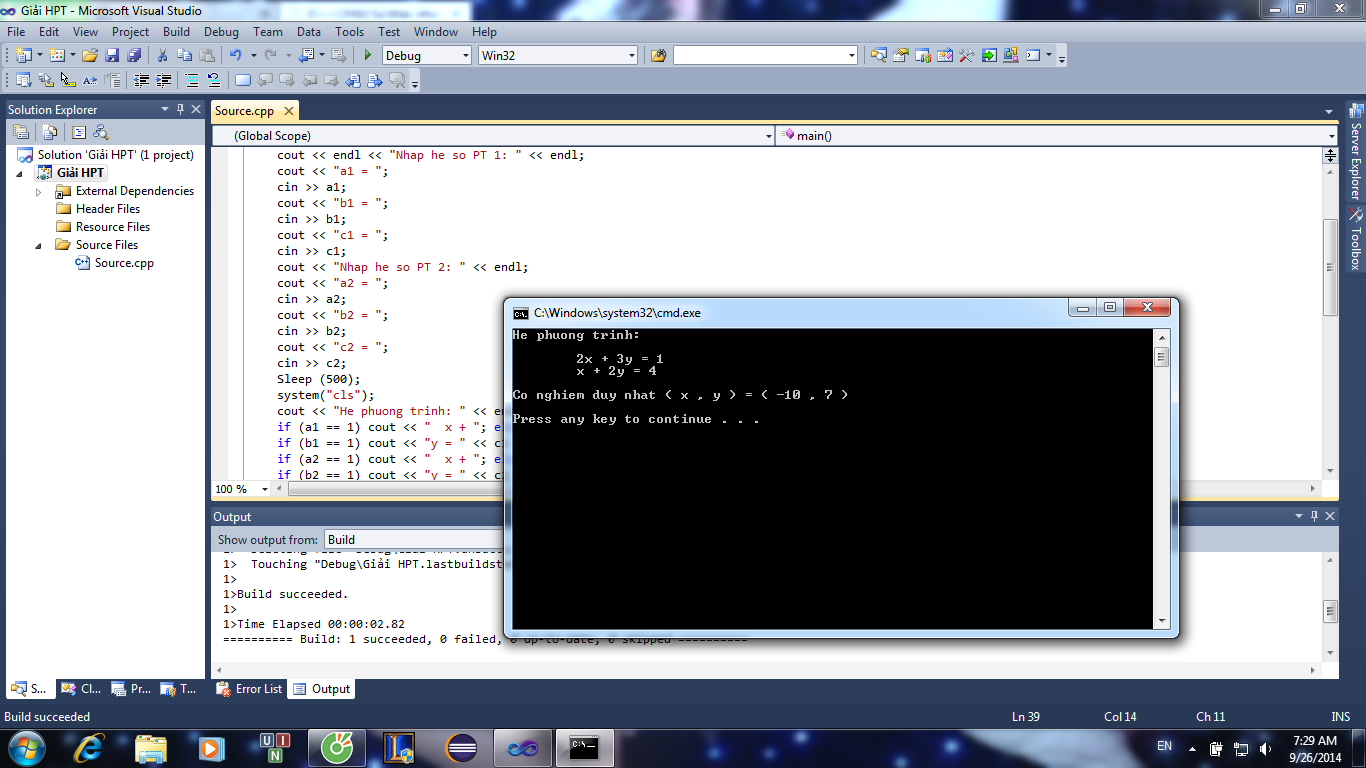The image size is (1366, 768).
Task: Click the Internet Explorer taskbar icon
Action: point(89,747)
